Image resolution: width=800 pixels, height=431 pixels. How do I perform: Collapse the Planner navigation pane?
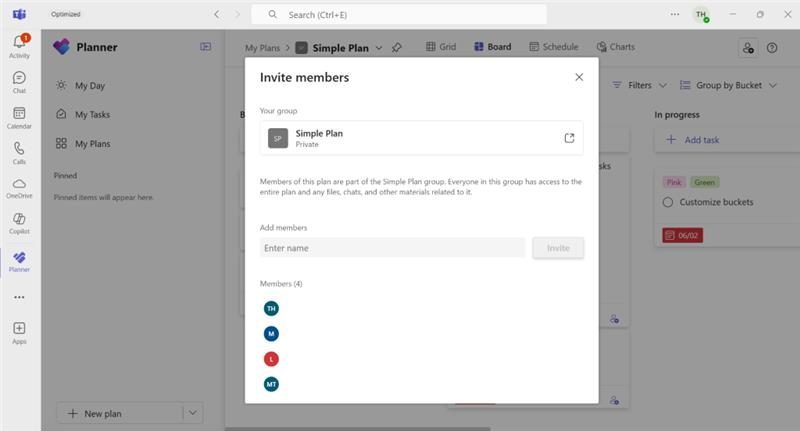pos(206,47)
